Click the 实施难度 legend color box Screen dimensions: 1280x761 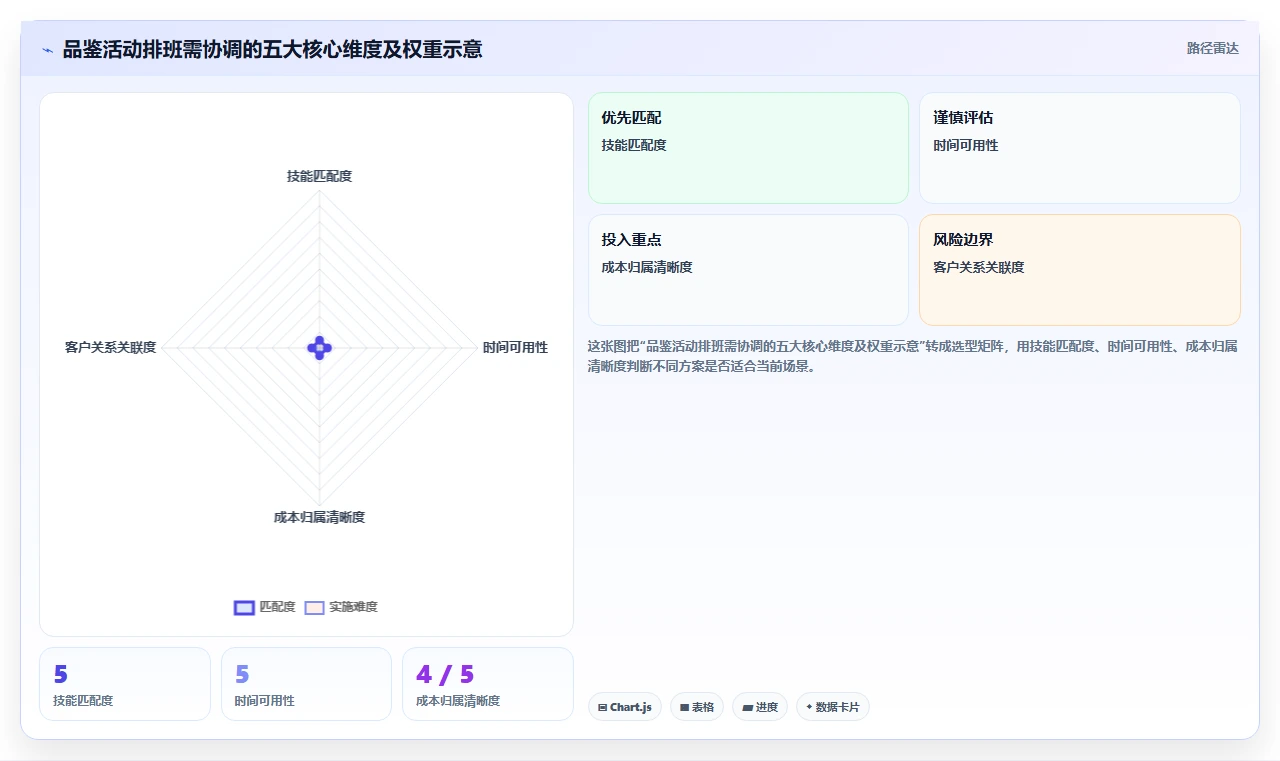(314, 607)
